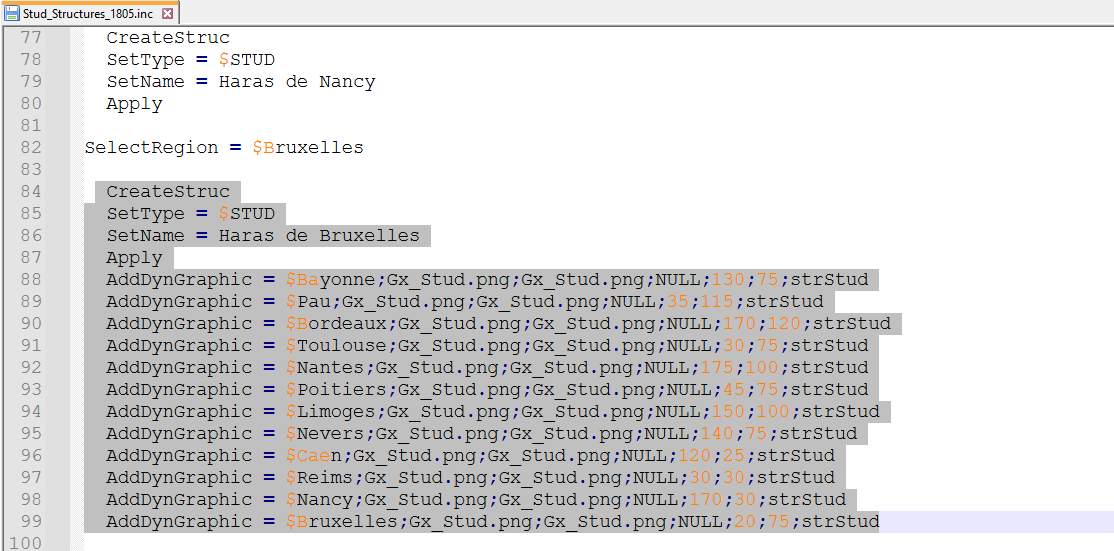Click line number 82 in the margin

tap(31, 147)
